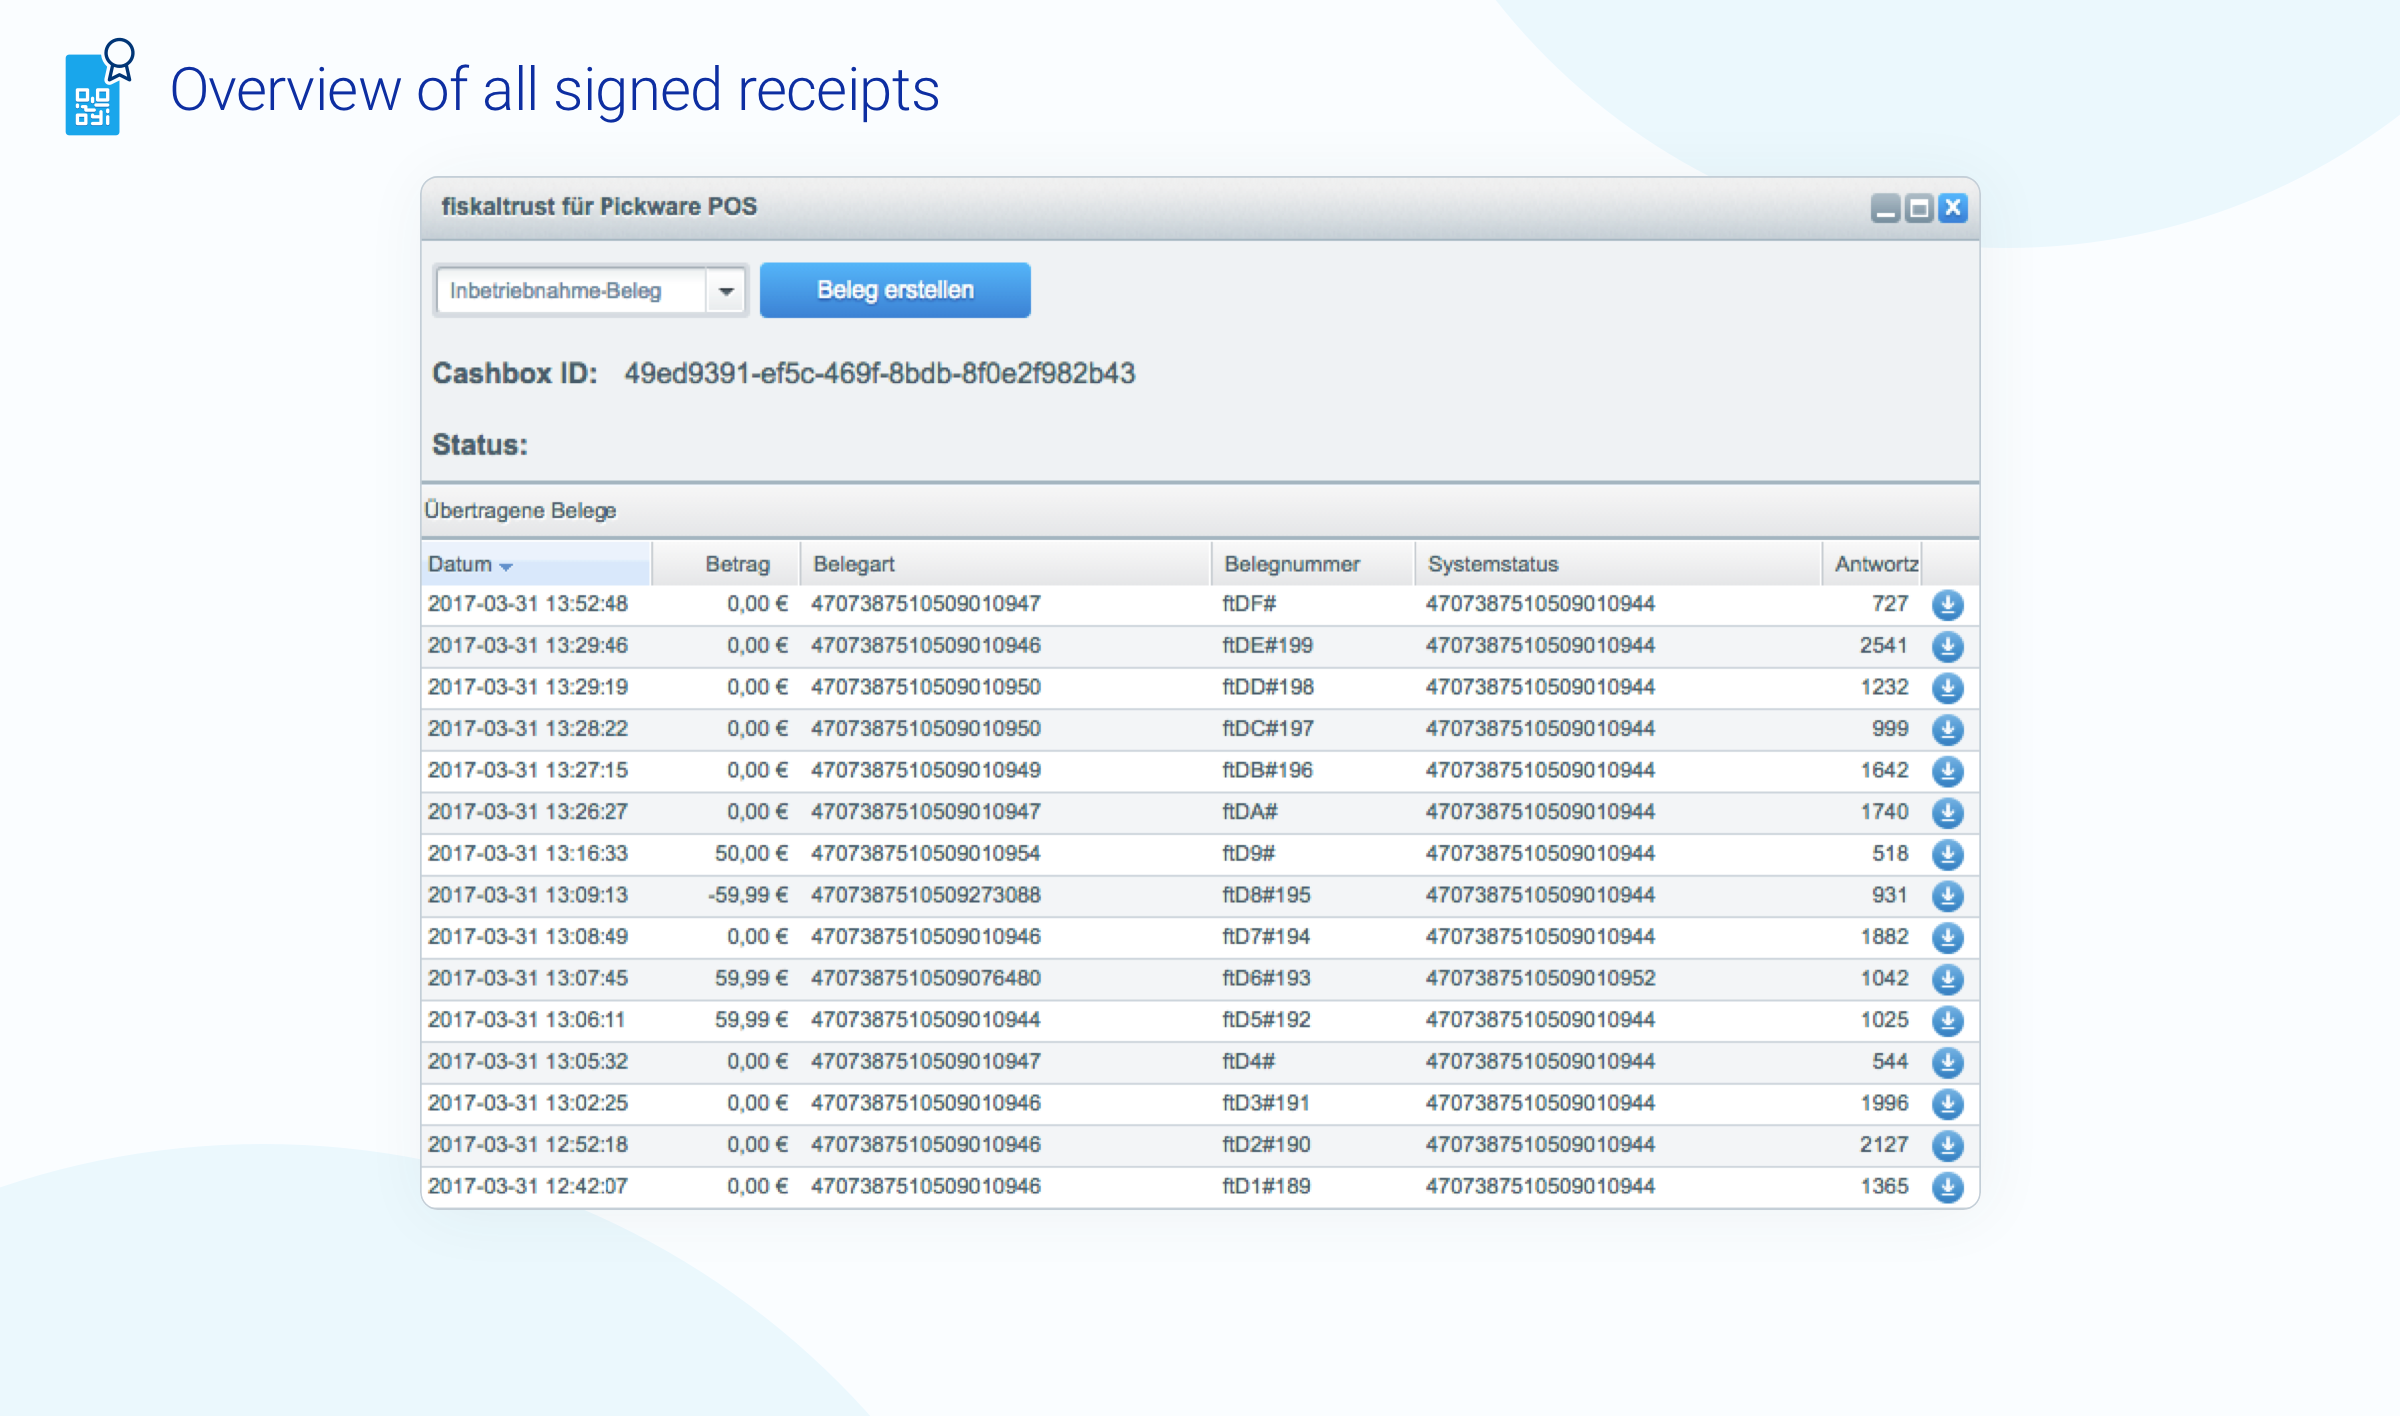Select Belegart cell 4707387510509010944
Viewport: 2400px width, 1416px height.
click(926, 1020)
